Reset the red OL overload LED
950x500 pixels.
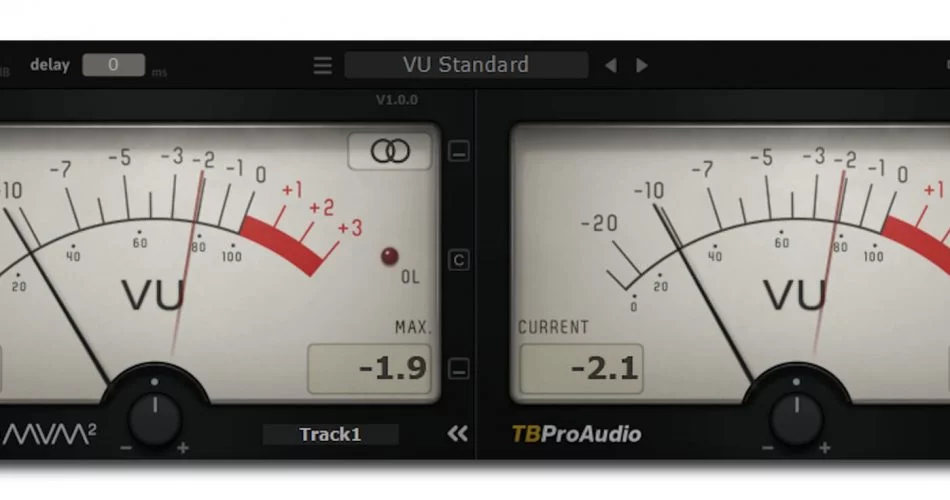(390, 256)
